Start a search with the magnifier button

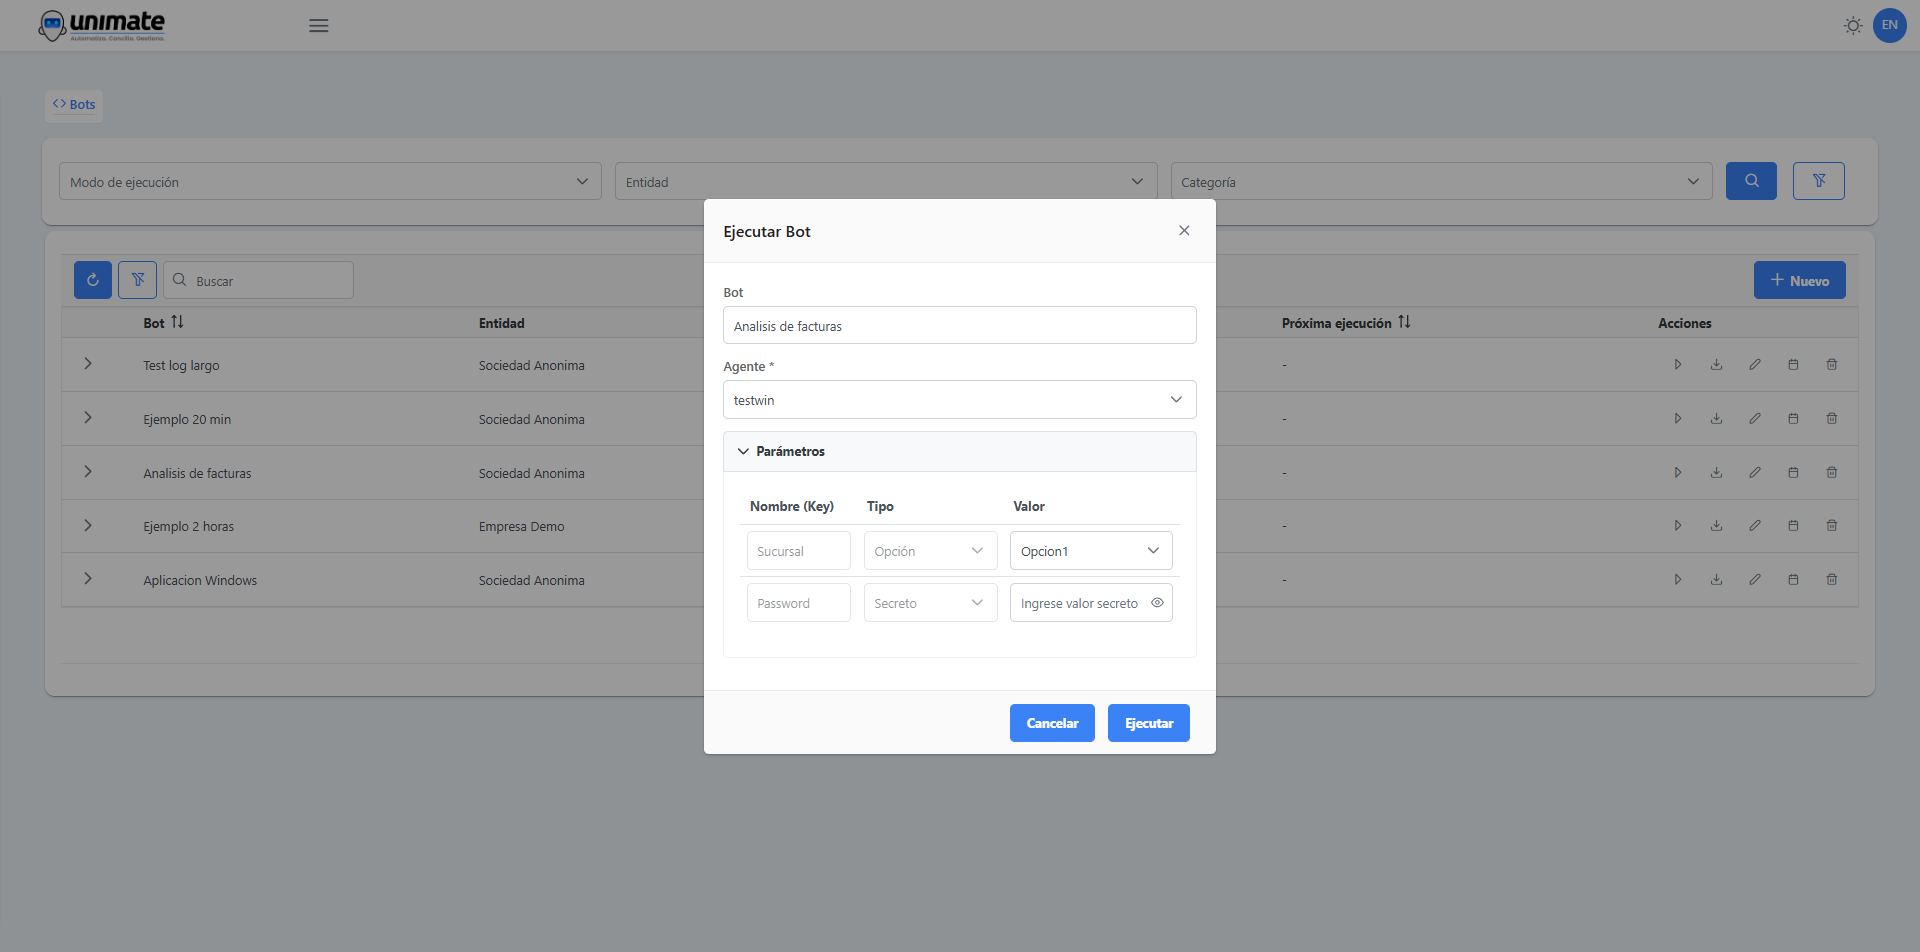[x=1751, y=181]
